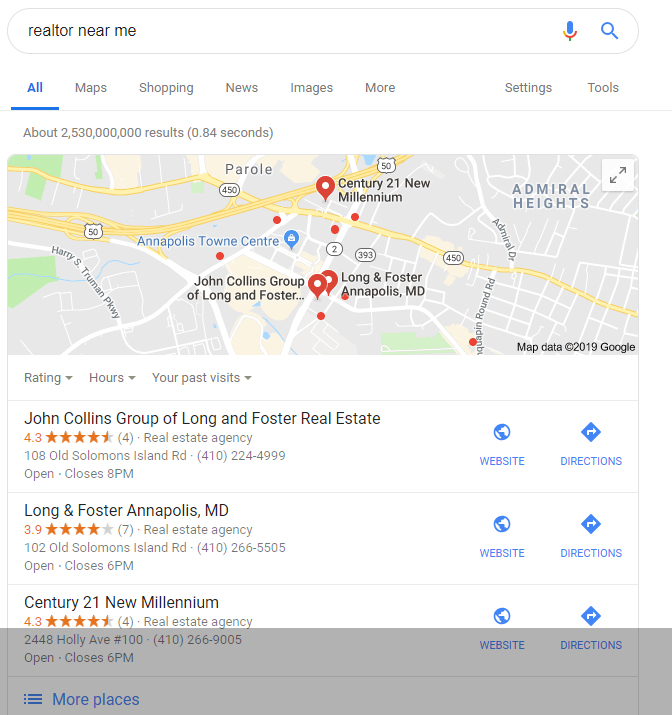Open John Collins Group website globe icon
This screenshot has width=672, height=715.
pyautogui.click(x=502, y=432)
